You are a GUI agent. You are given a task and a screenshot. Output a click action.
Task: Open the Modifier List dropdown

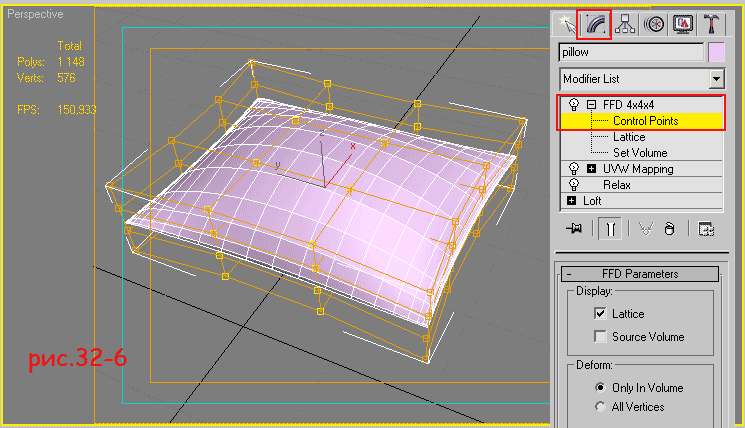tap(716, 79)
